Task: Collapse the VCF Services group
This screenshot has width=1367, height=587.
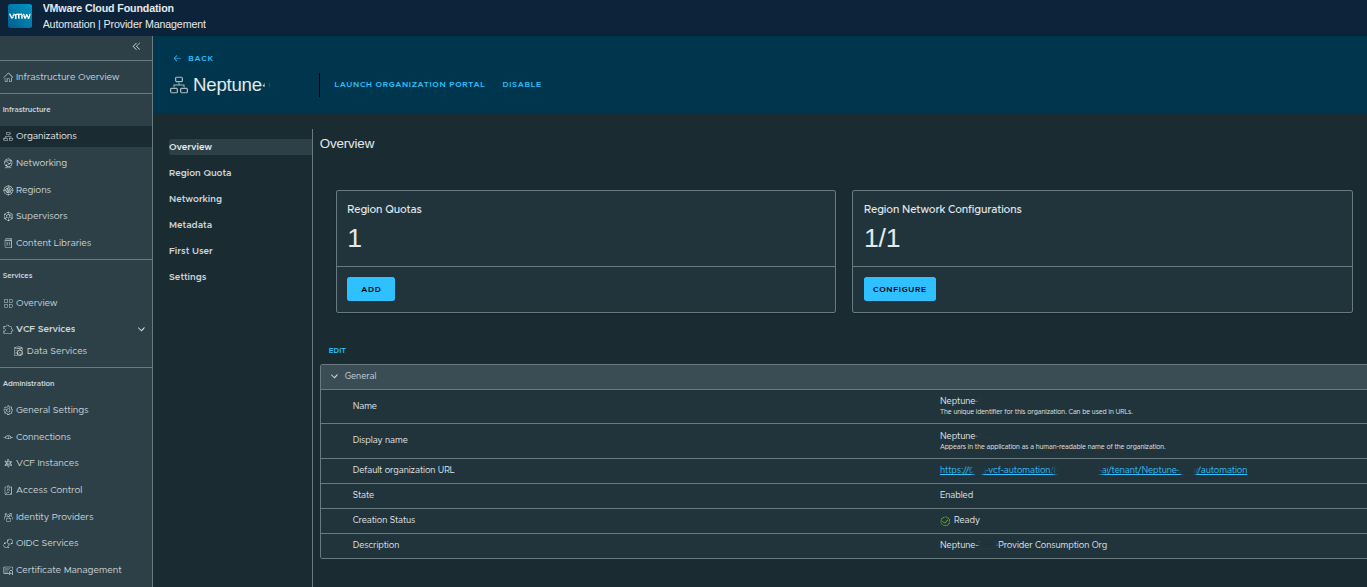Action: 141,328
